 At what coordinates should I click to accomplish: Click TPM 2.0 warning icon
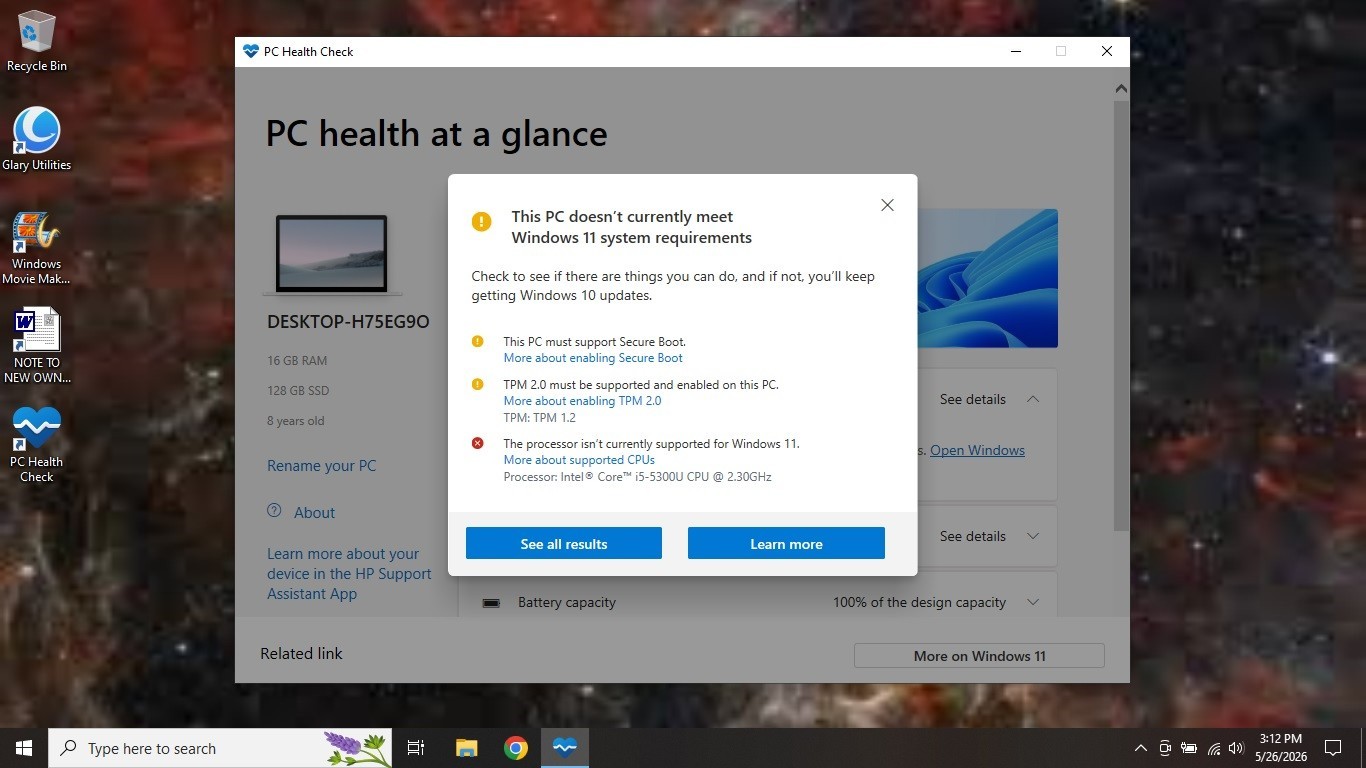coord(478,384)
